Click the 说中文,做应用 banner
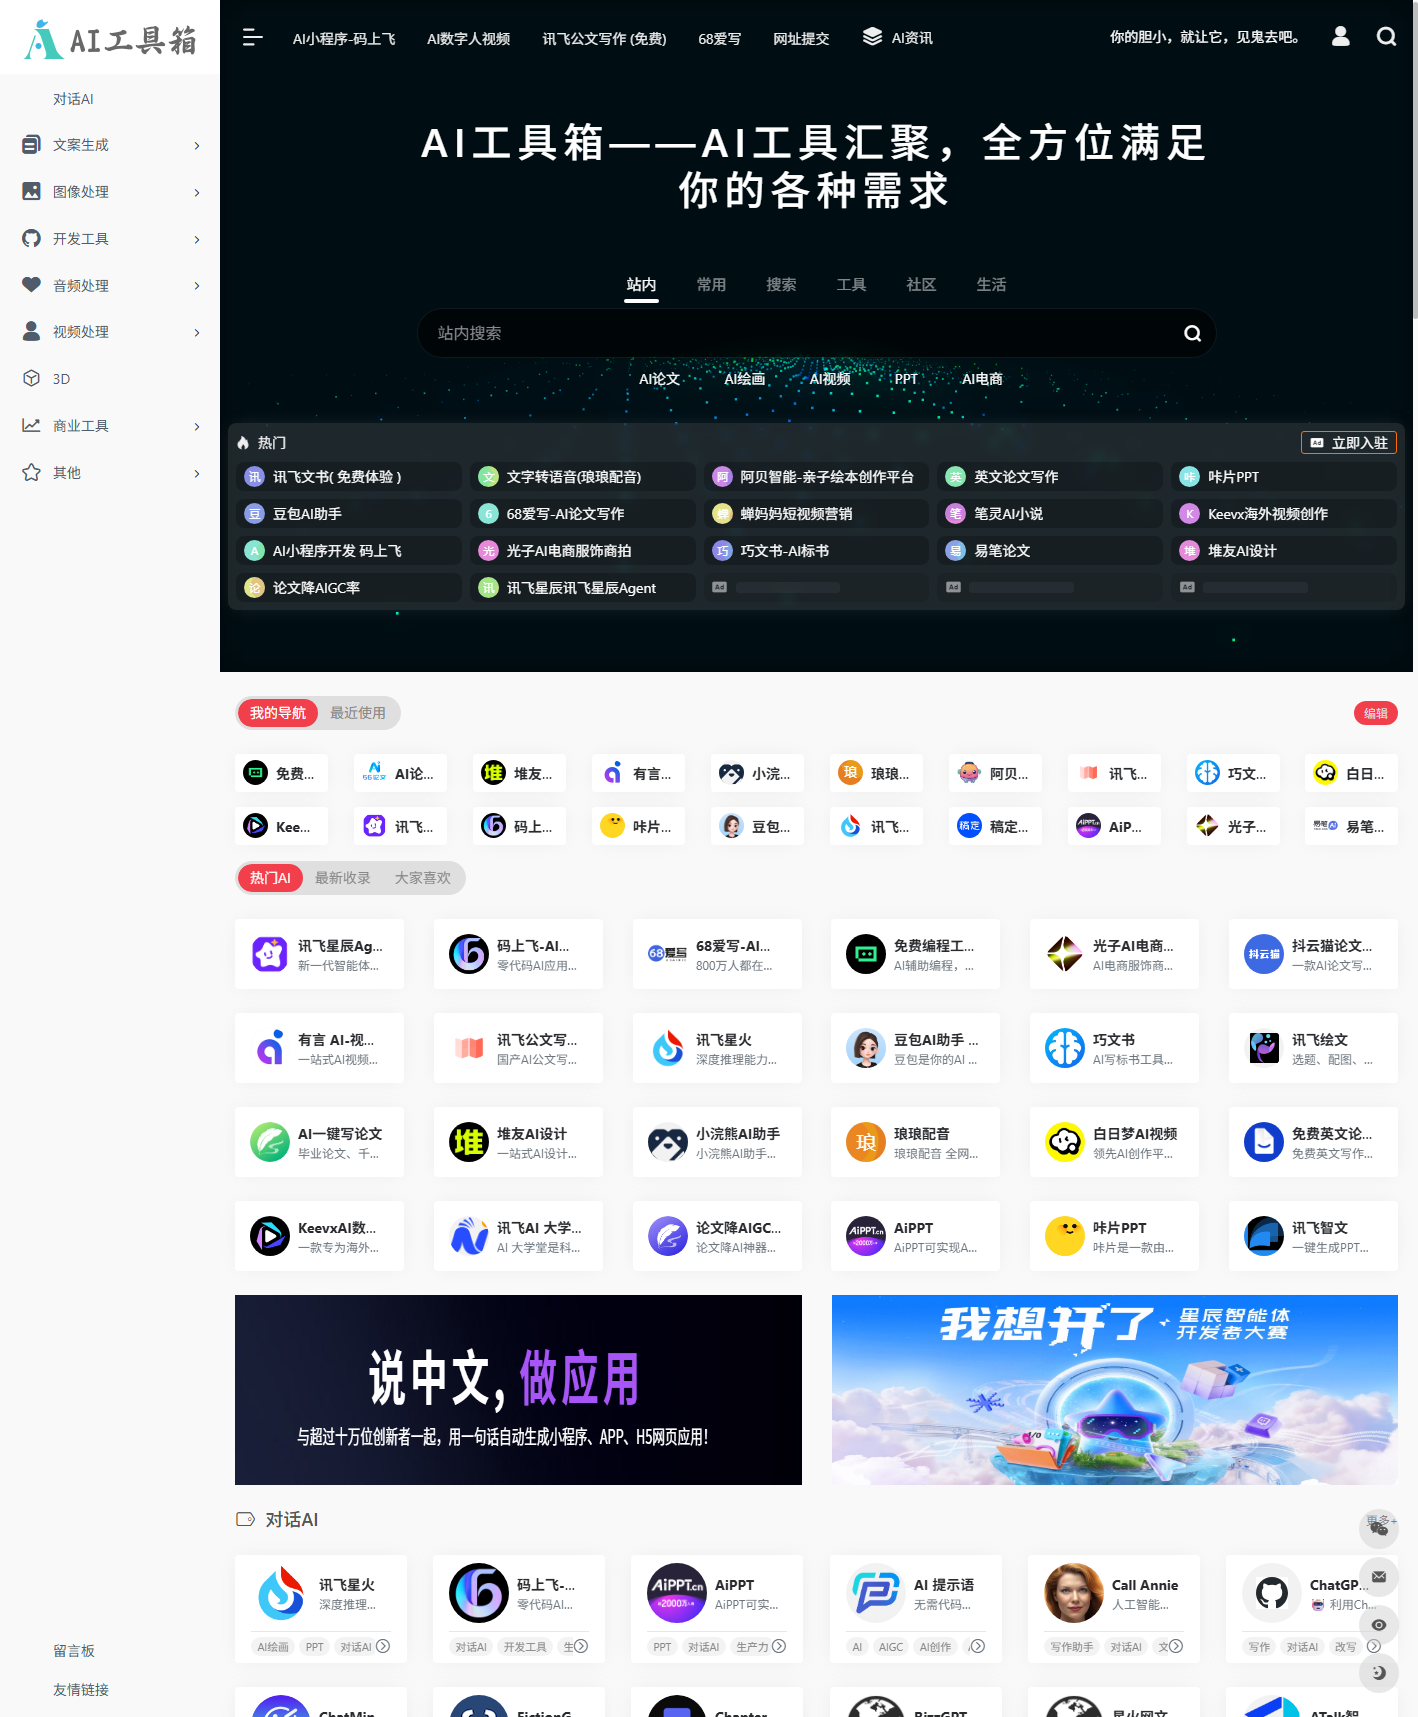Image resolution: width=1418 pixels, height=1717 pixels. tap(518, 1390)
